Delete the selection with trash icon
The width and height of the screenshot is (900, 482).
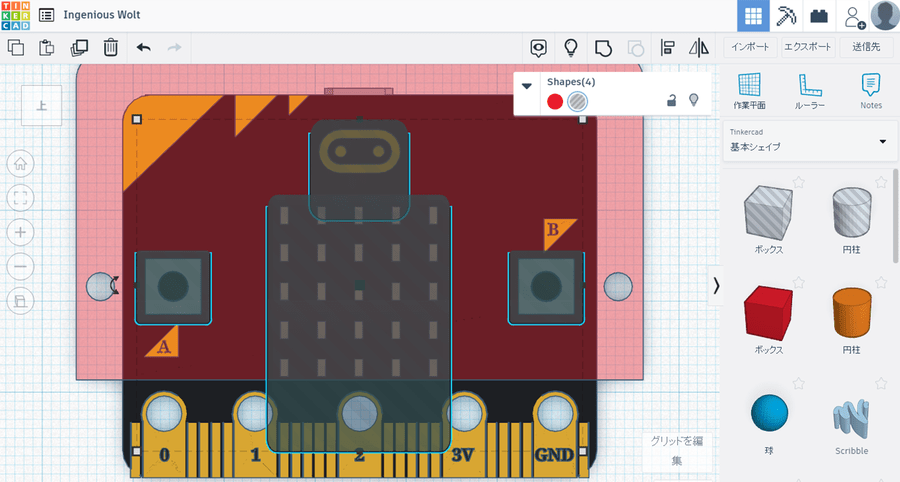coord(111,48)
